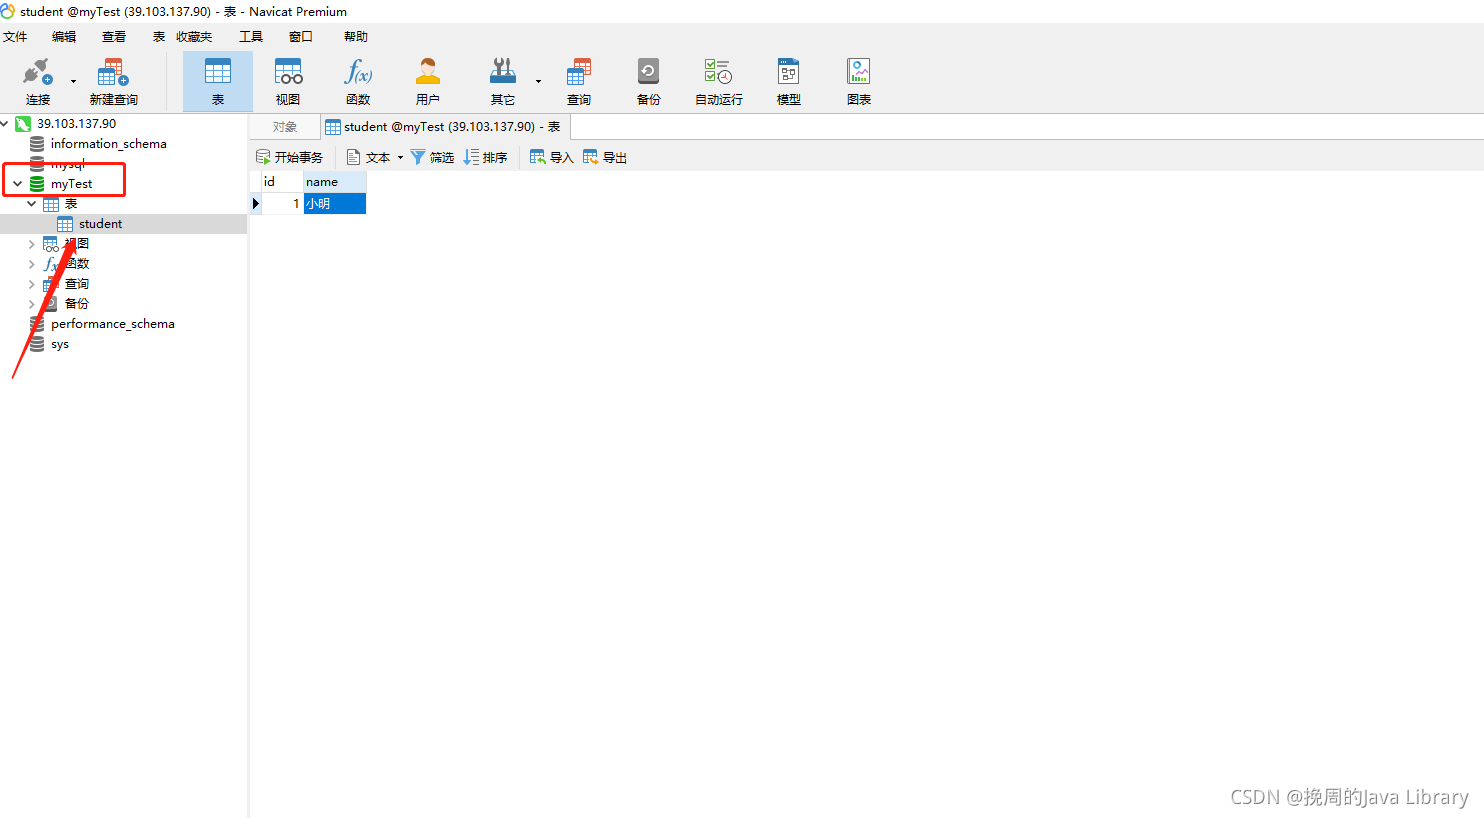Select the cell containing id 1
Image resolution: width=1484 pixels, height=818 pixels.
pyautogui.click(x=282, y=203)
